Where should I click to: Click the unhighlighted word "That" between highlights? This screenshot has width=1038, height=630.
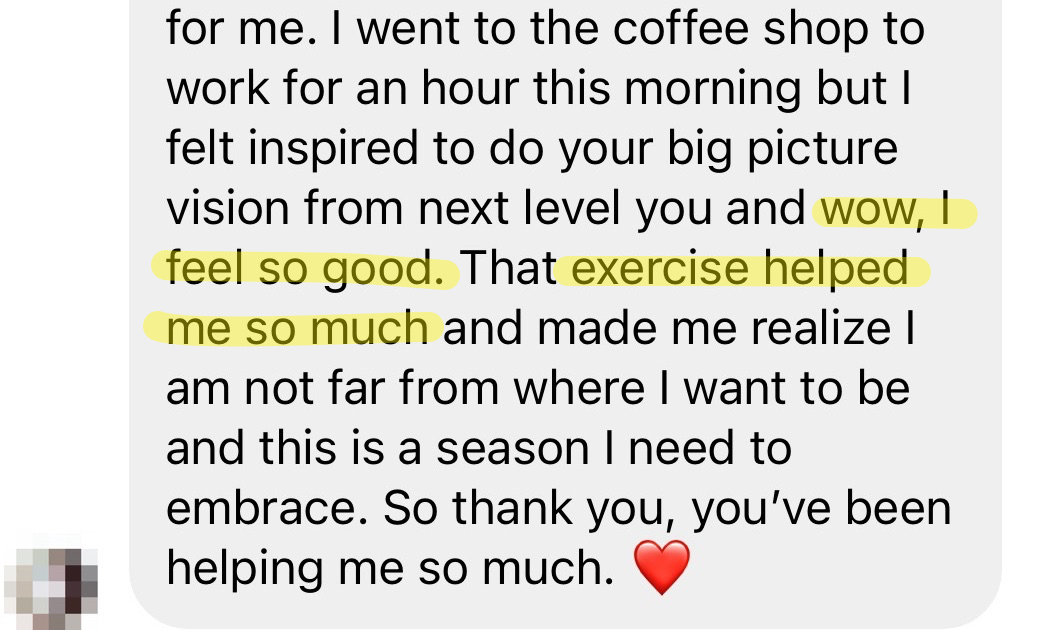[x=508, y=268]
